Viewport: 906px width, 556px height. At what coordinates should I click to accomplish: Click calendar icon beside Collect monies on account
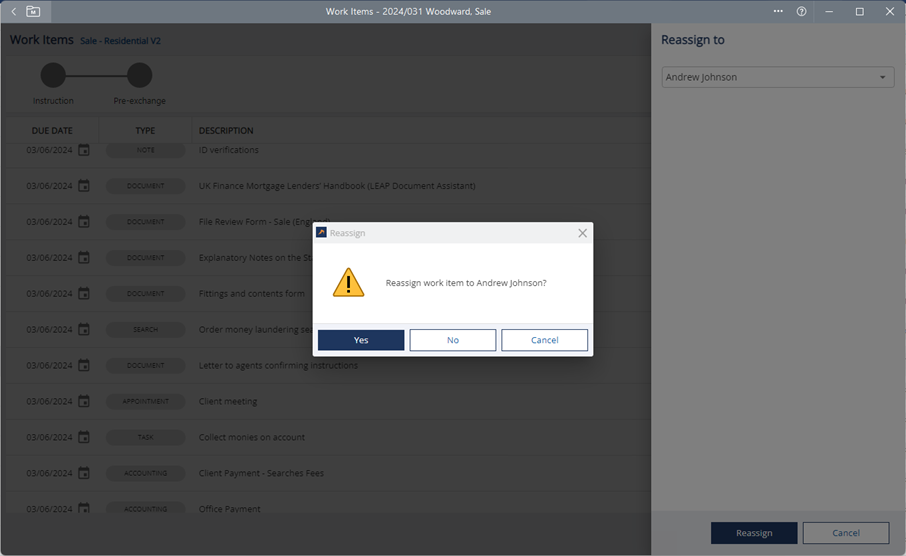pyautogui.click(x=84, y=437)
